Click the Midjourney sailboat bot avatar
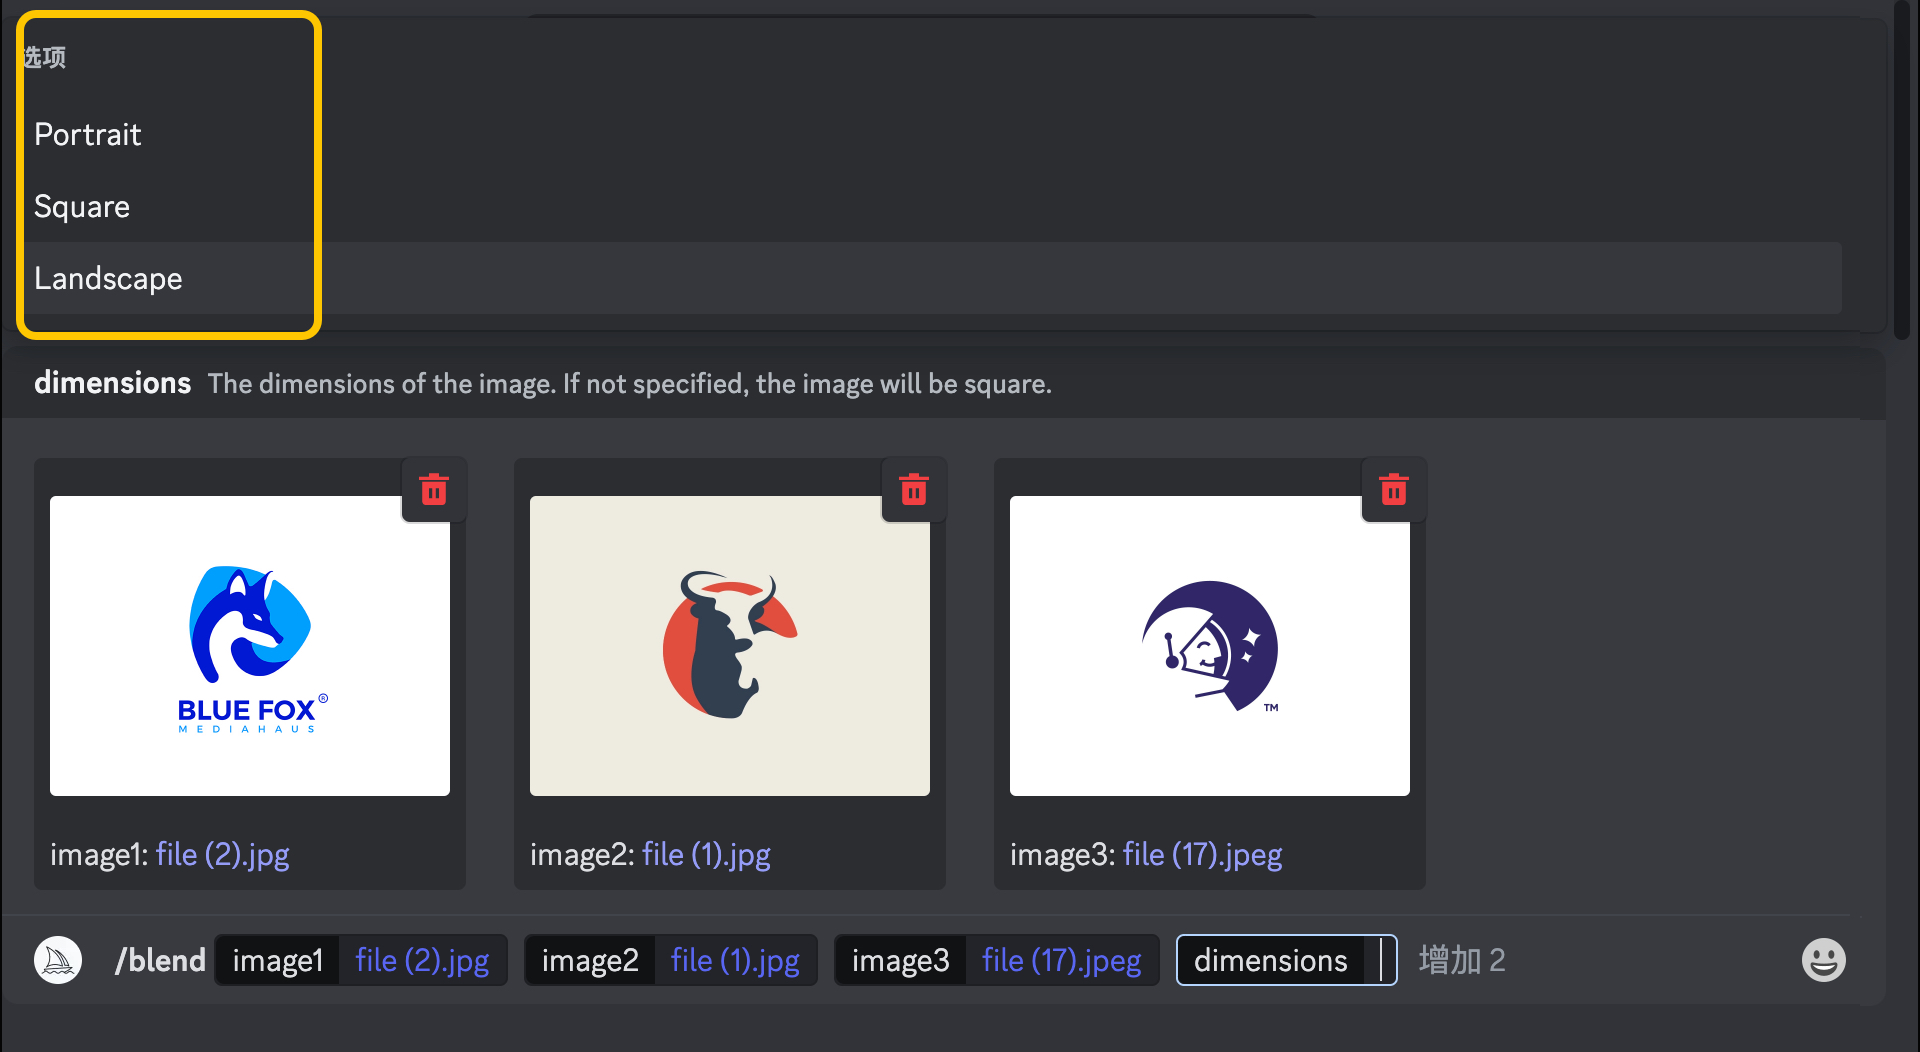 click(x=58, y=960)
